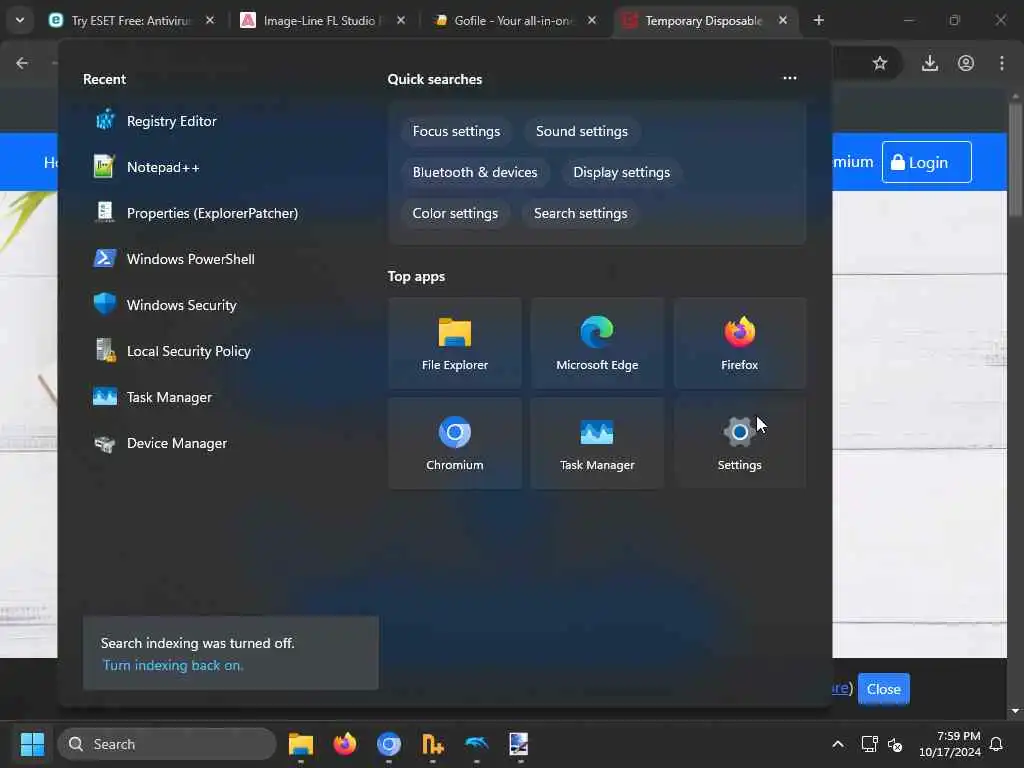The height and width of the screenshot is (768, 1024).
Task: Select Bluetooth & devices quick search
Action: (x=475, y=172)
